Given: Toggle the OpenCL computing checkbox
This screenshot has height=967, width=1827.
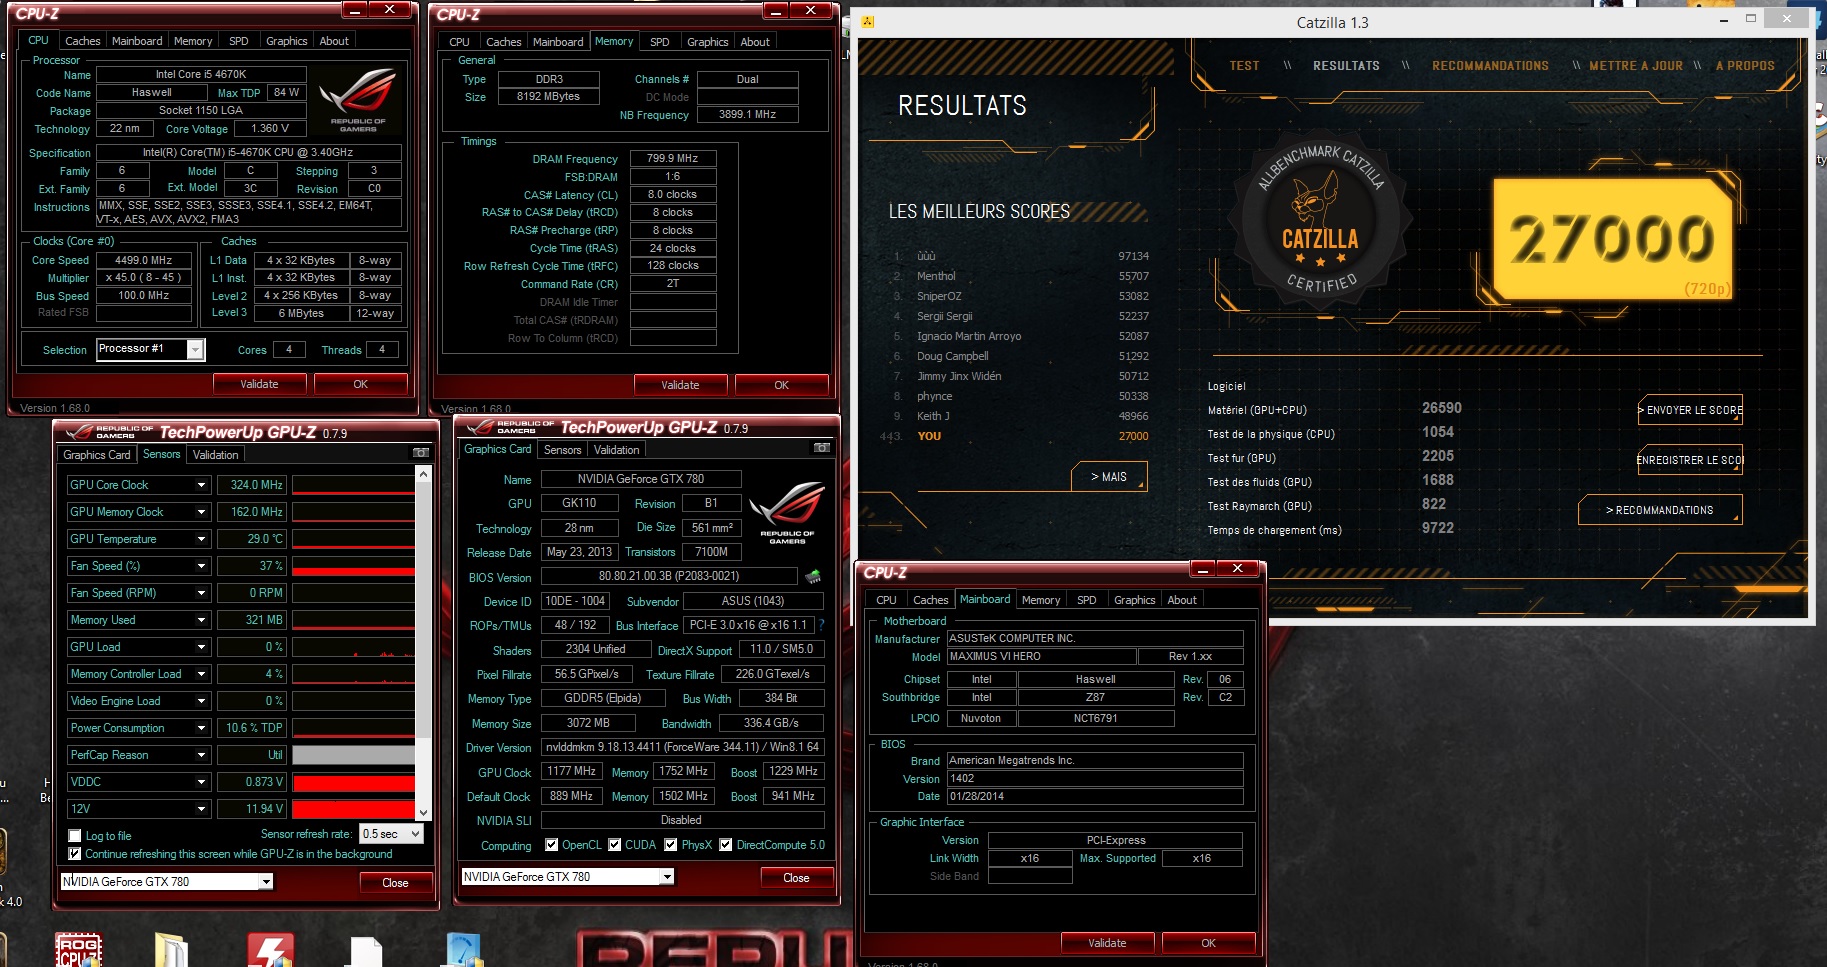Looking at the screenshot, I should click(551, 845).
